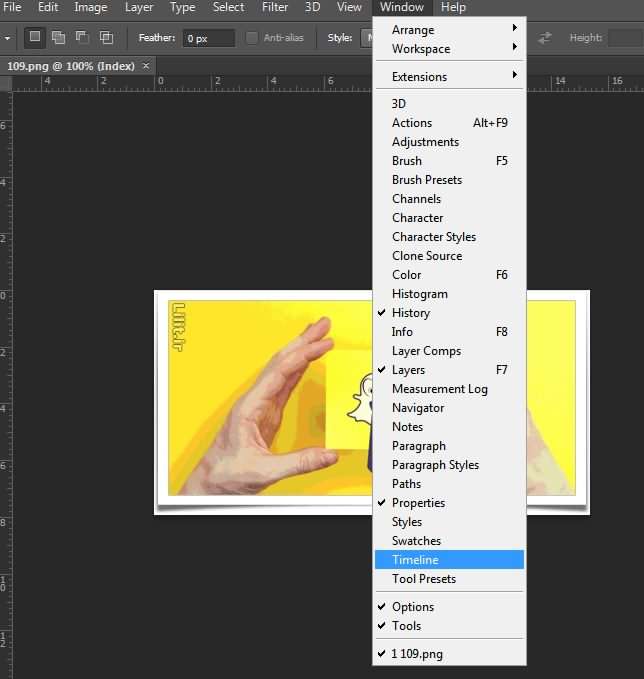Show the Swatches panel
The width and height of the screenshot is (644, 679).
pyautogui.click(x=450, y=541)
